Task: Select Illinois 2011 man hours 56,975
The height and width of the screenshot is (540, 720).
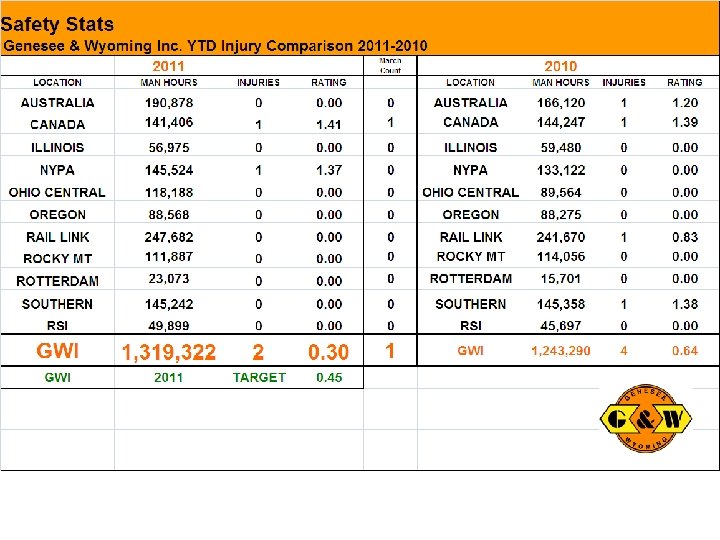Action: [x=169, y=147]
